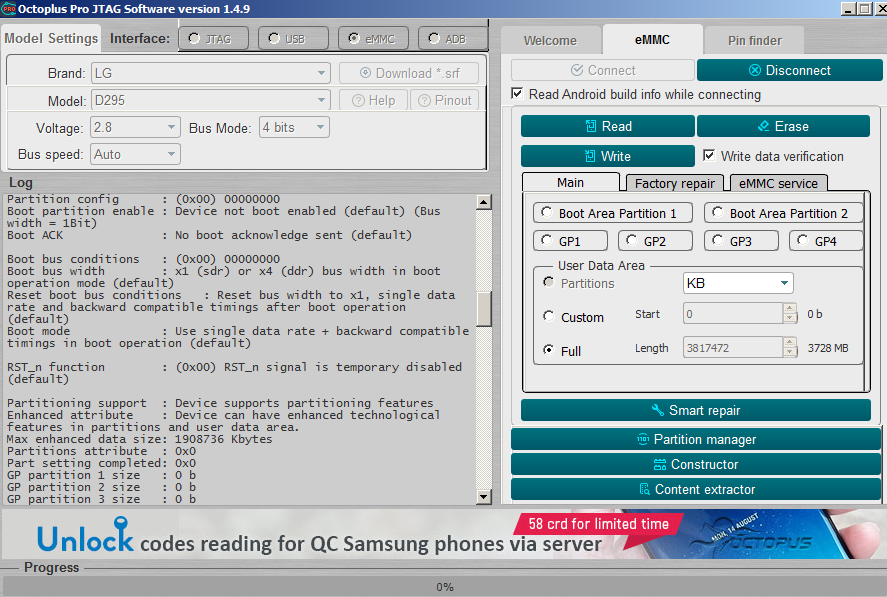This screenshot has height=597, width=887.
Task: Click the Help question mark icon
Action: [x=358, y=101]
